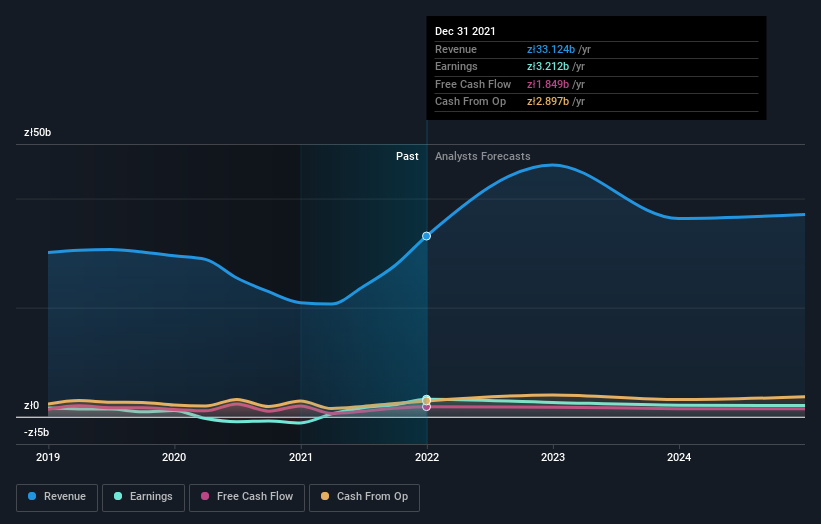Click the revenue line peak near 2023

[x=553, y=165]
